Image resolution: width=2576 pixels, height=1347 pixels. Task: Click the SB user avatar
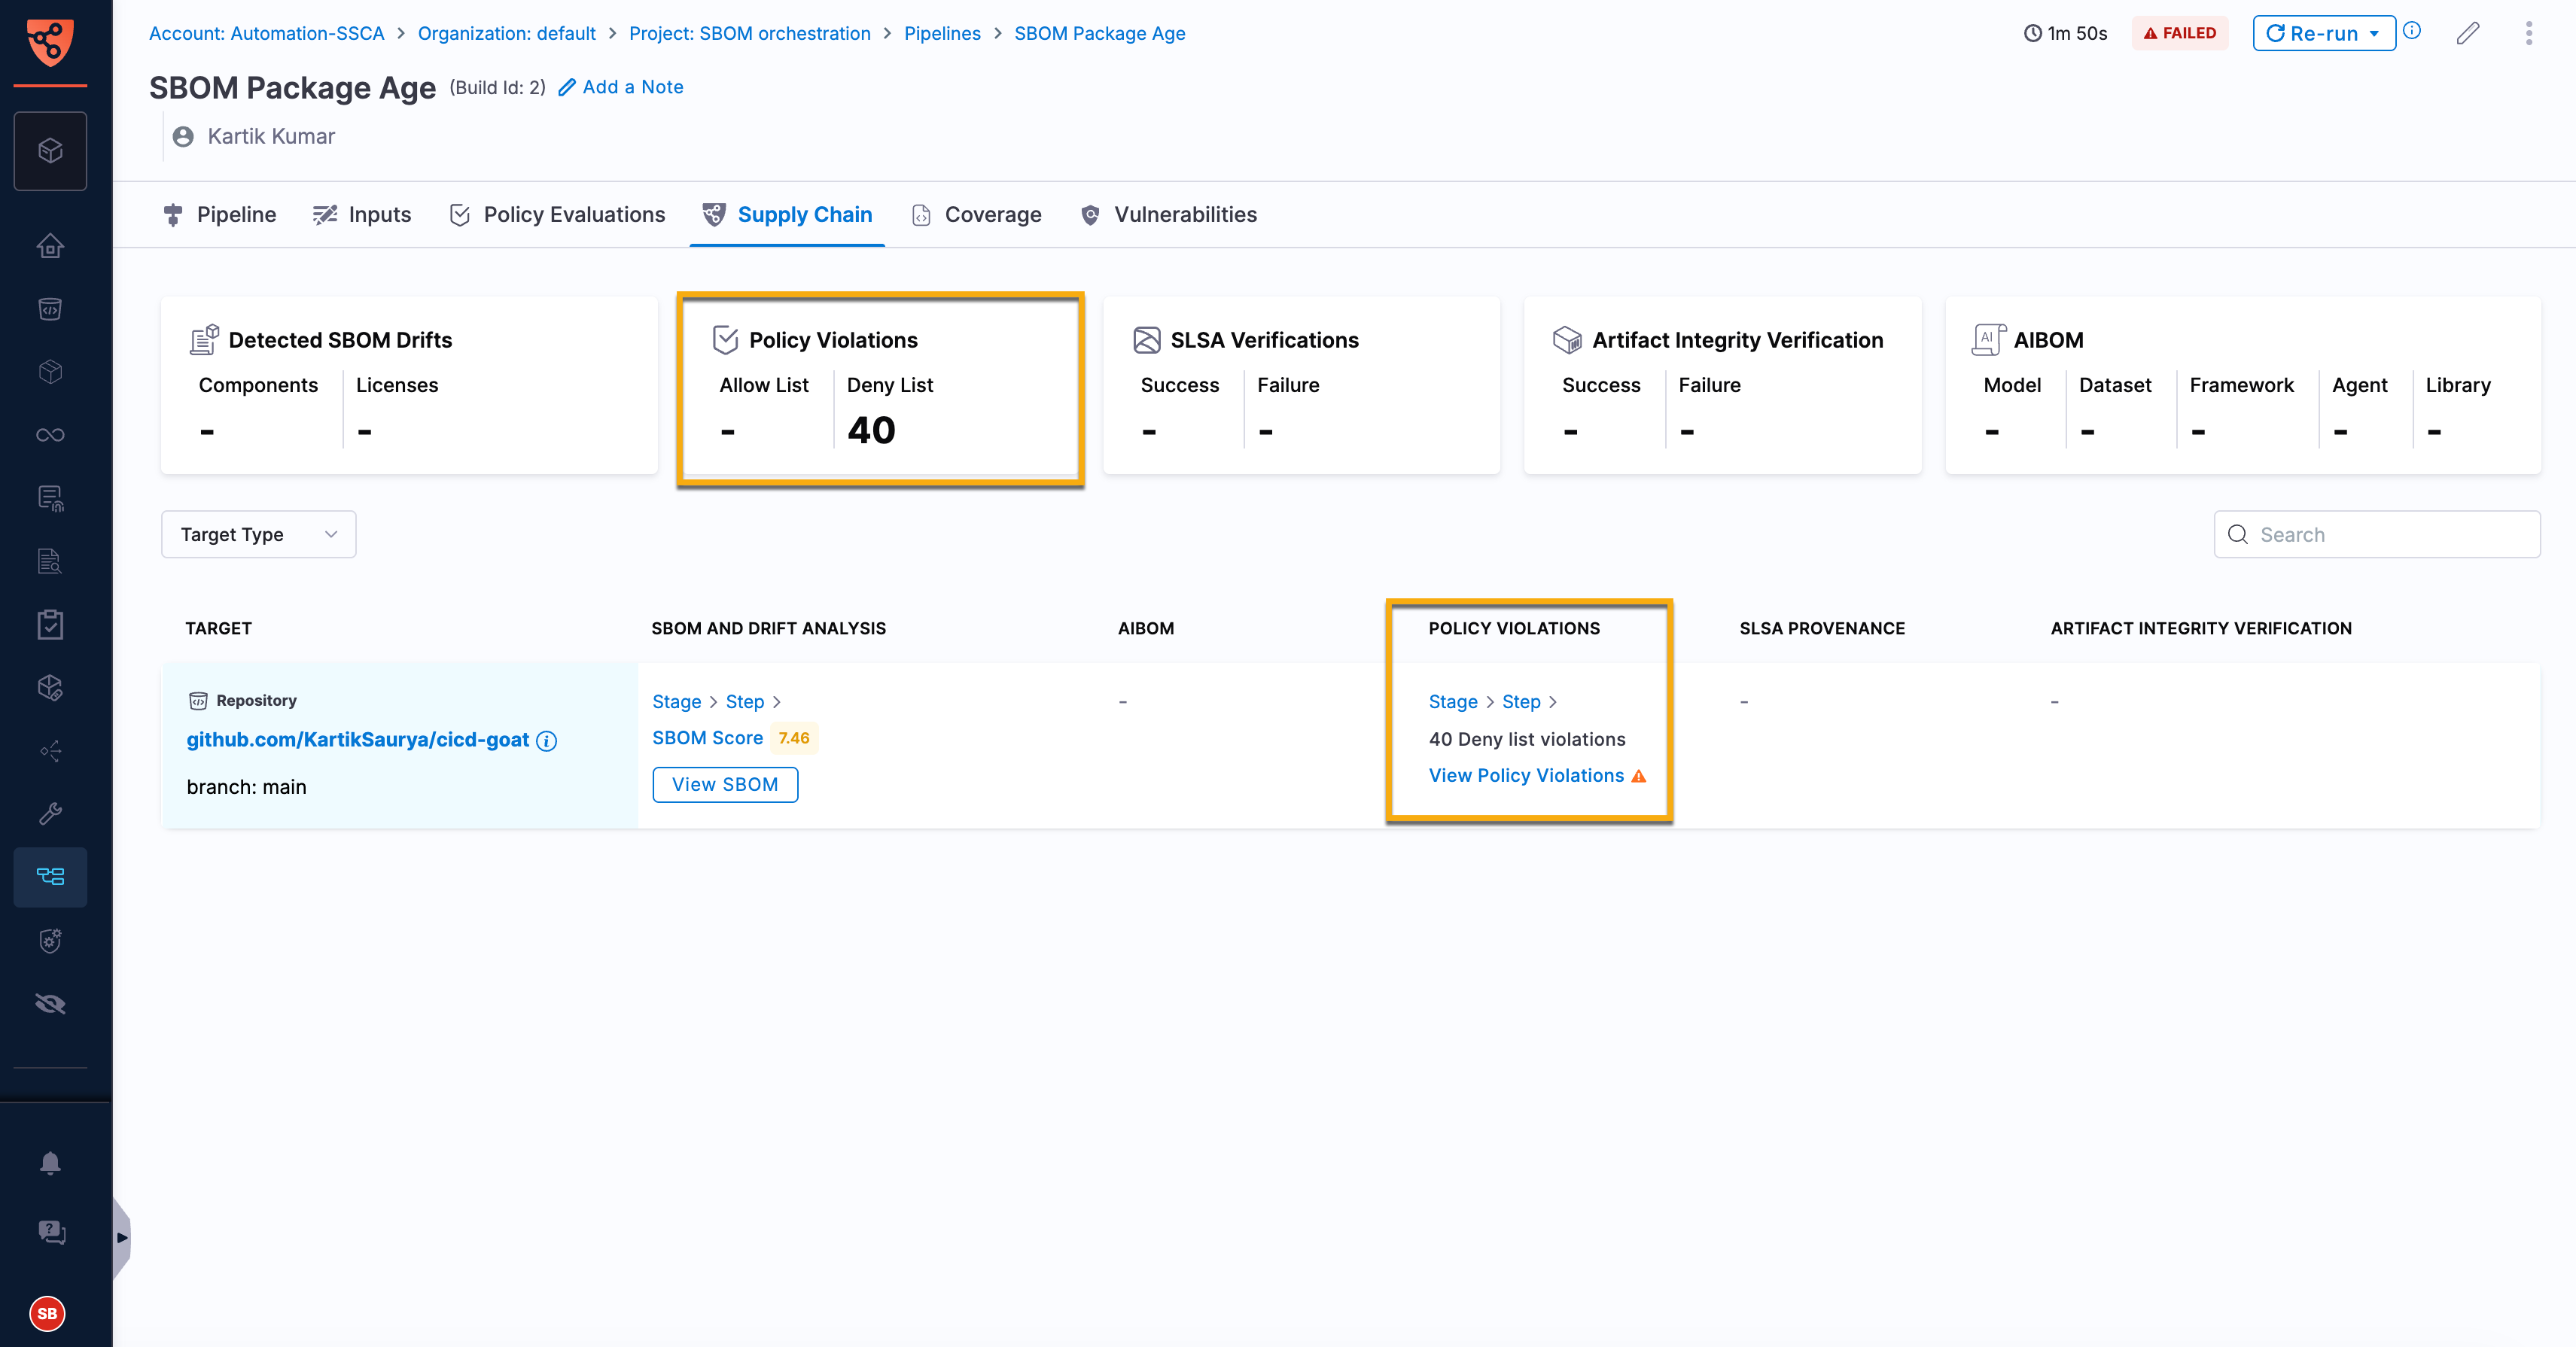click(x=47, y=1314)
